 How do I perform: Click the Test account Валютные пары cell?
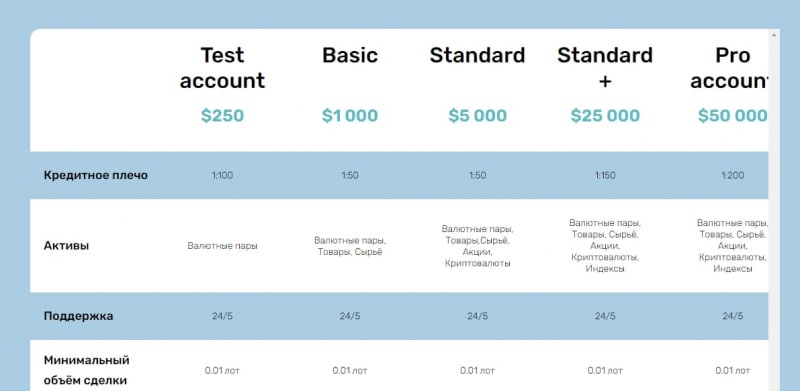pos(222,246)
